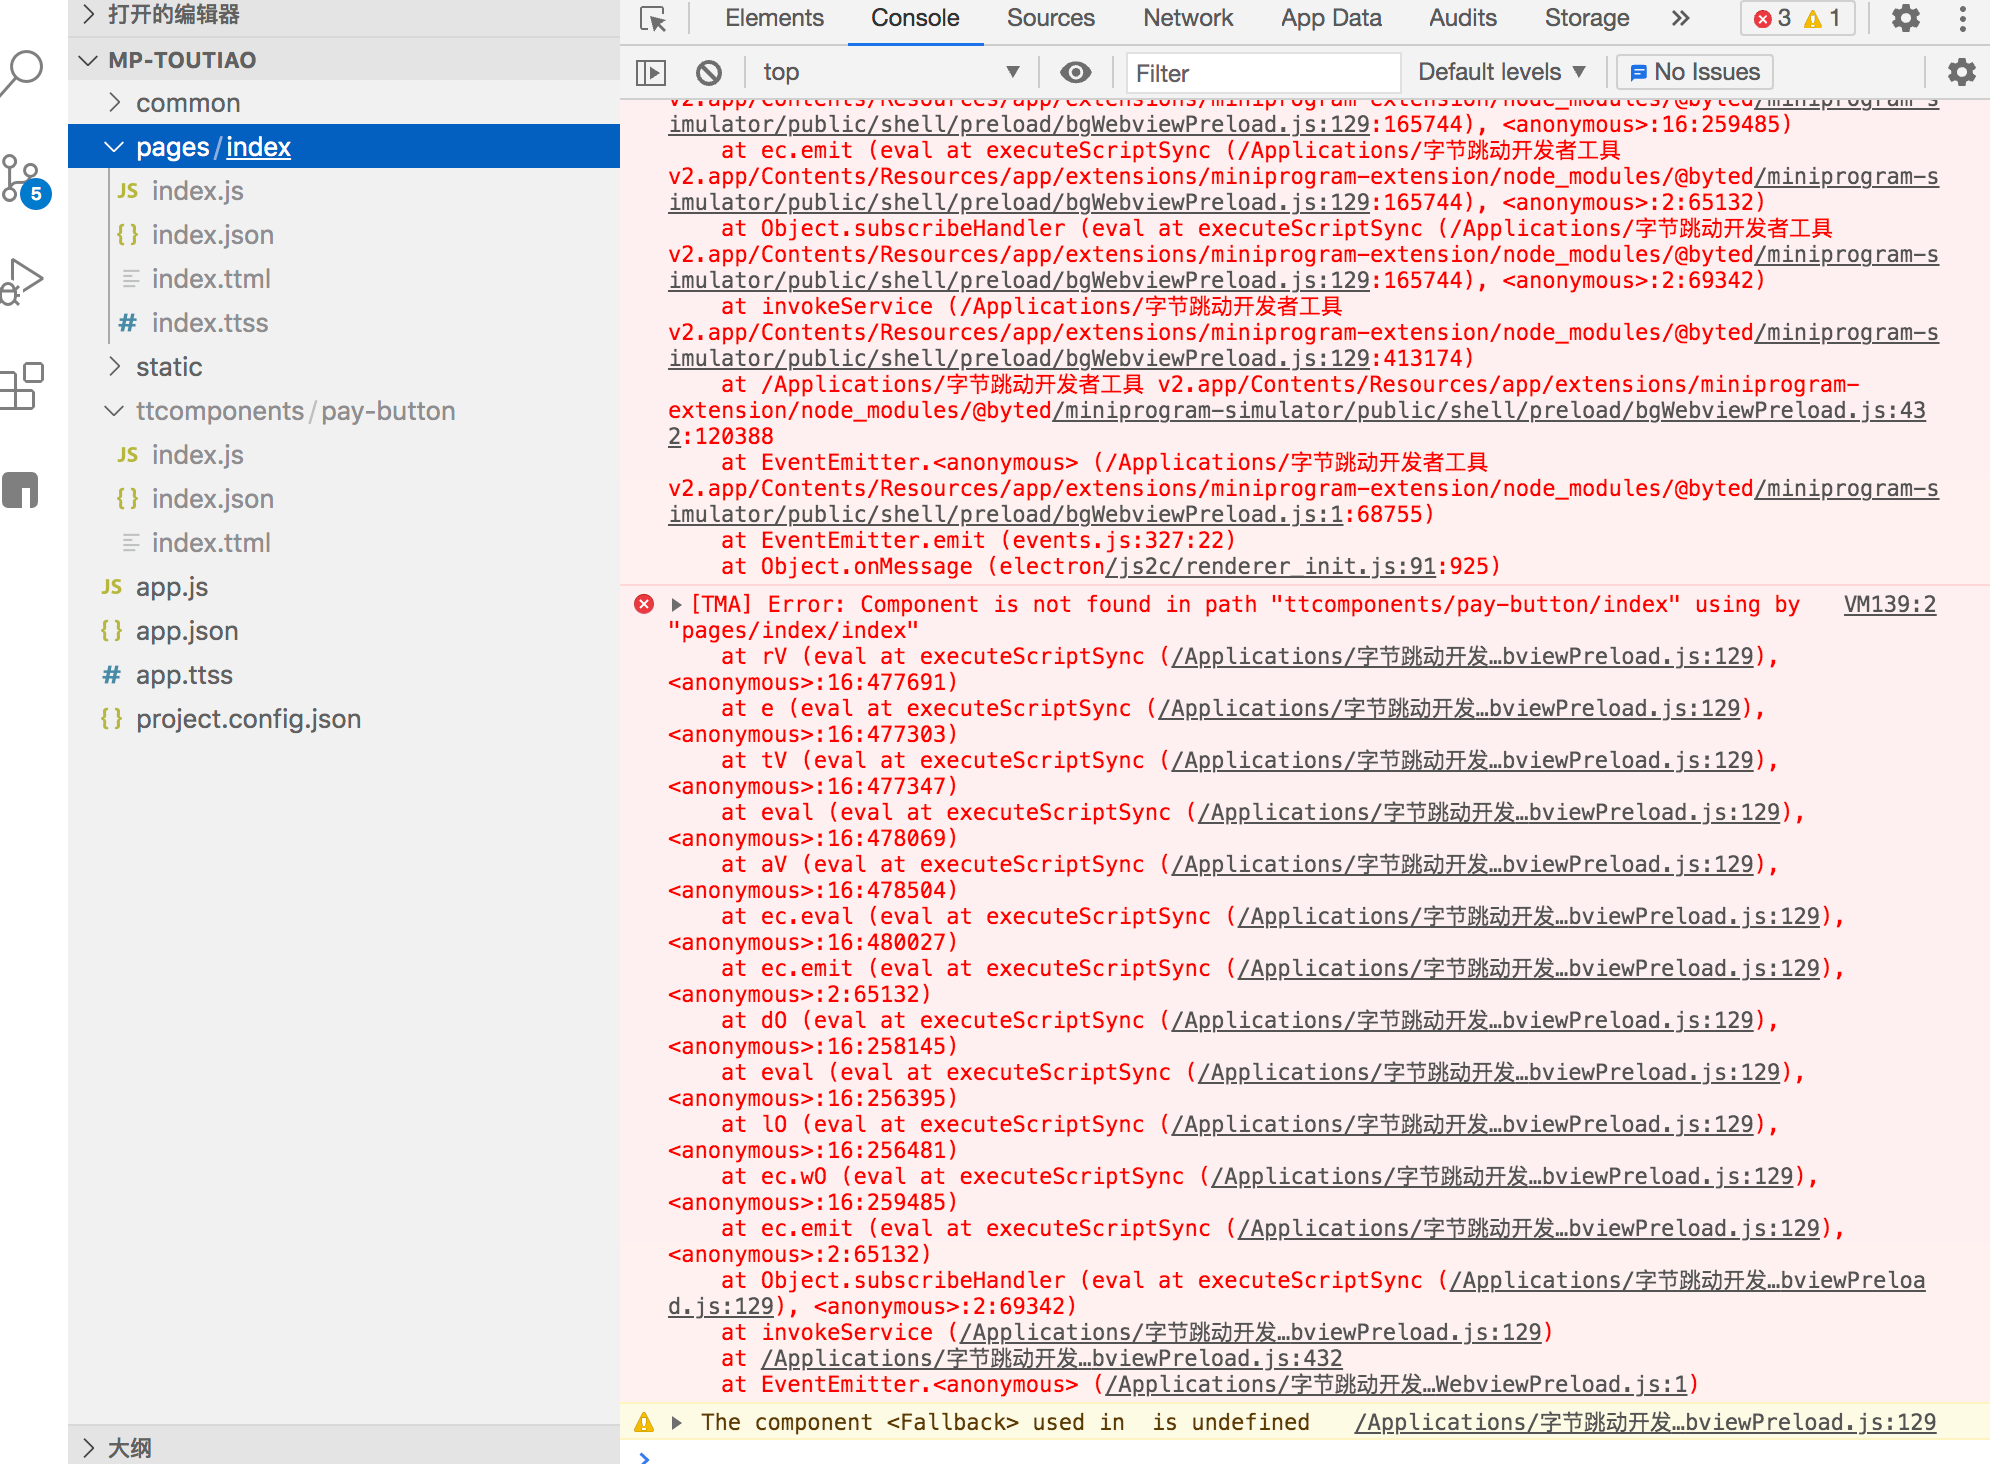
Task: Open the Default levels dropdown
Action: [1502, 72]
